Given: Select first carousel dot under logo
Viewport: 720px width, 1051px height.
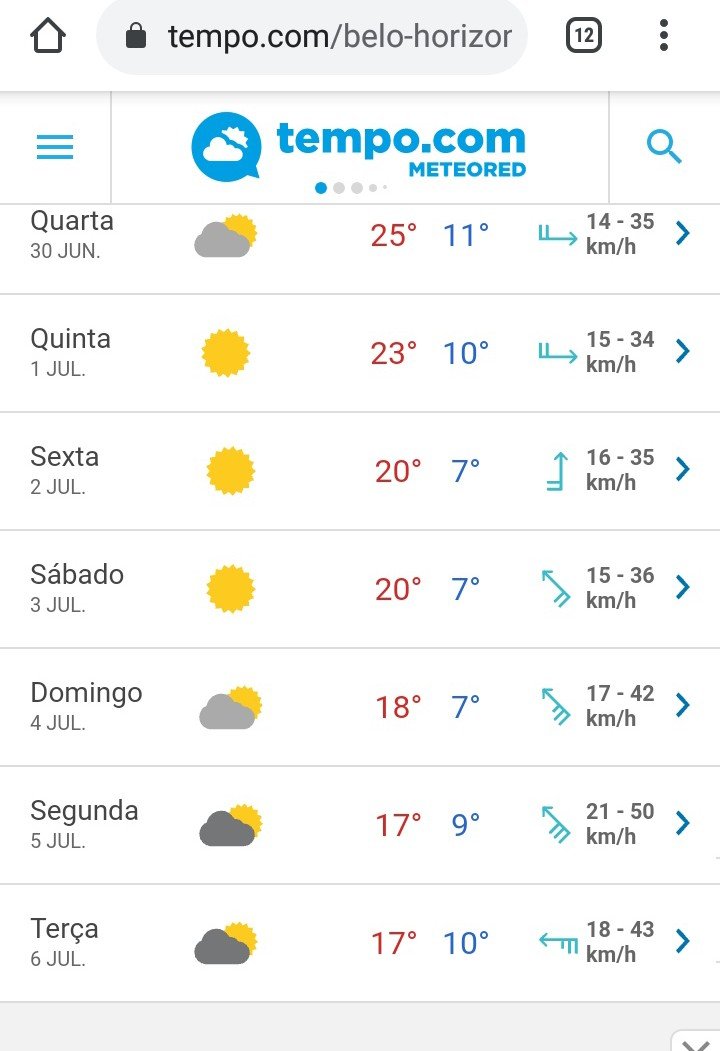Looking at the screenshot, I should coord(321,188).
